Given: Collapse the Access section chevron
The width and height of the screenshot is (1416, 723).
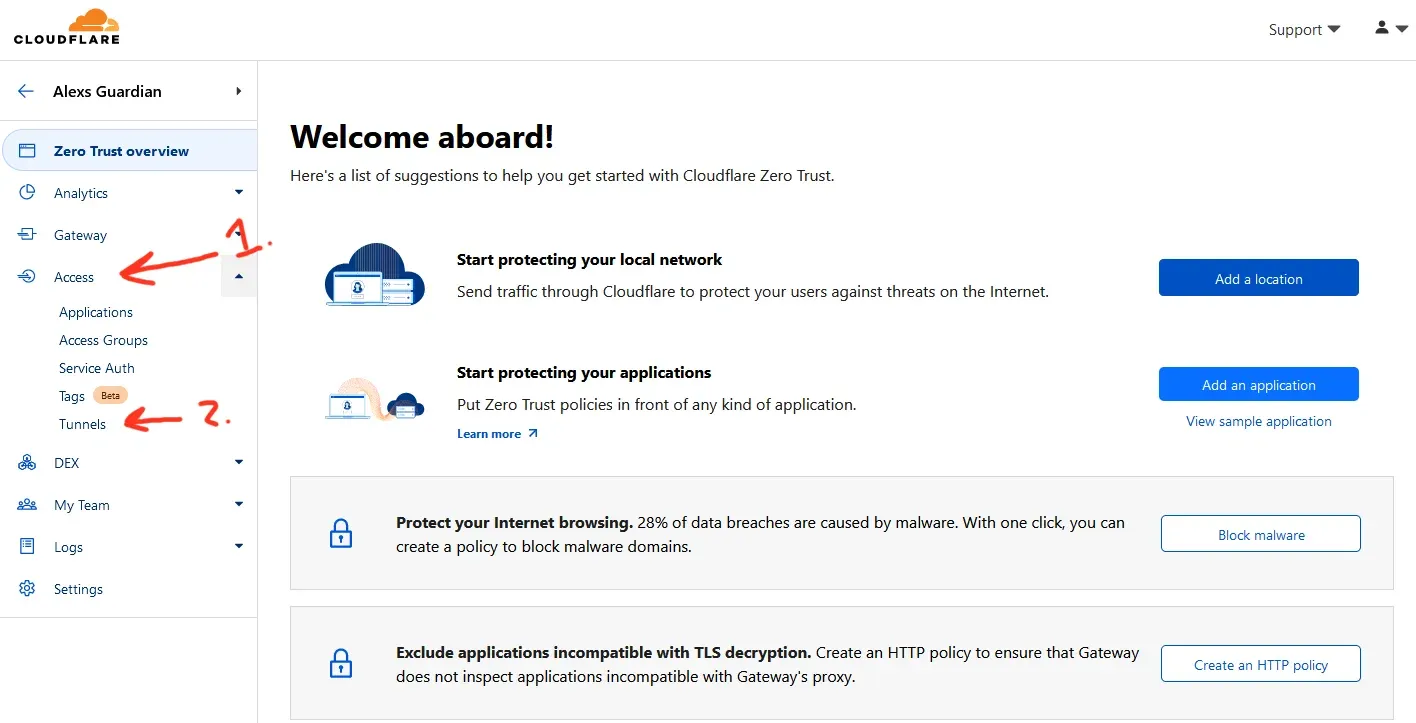Looking at the screenshot, I should (238, 276).
